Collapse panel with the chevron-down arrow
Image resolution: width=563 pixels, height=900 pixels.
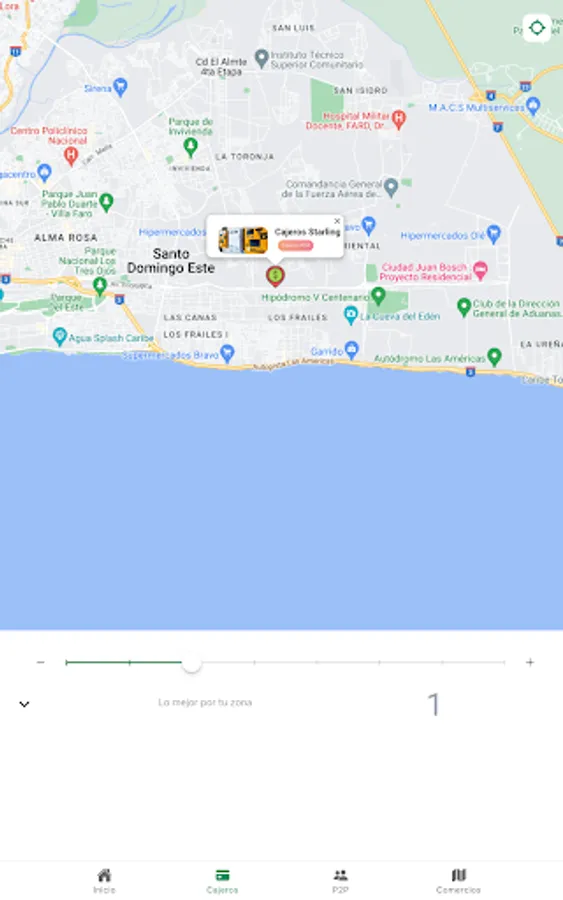(x=24, y=704)
